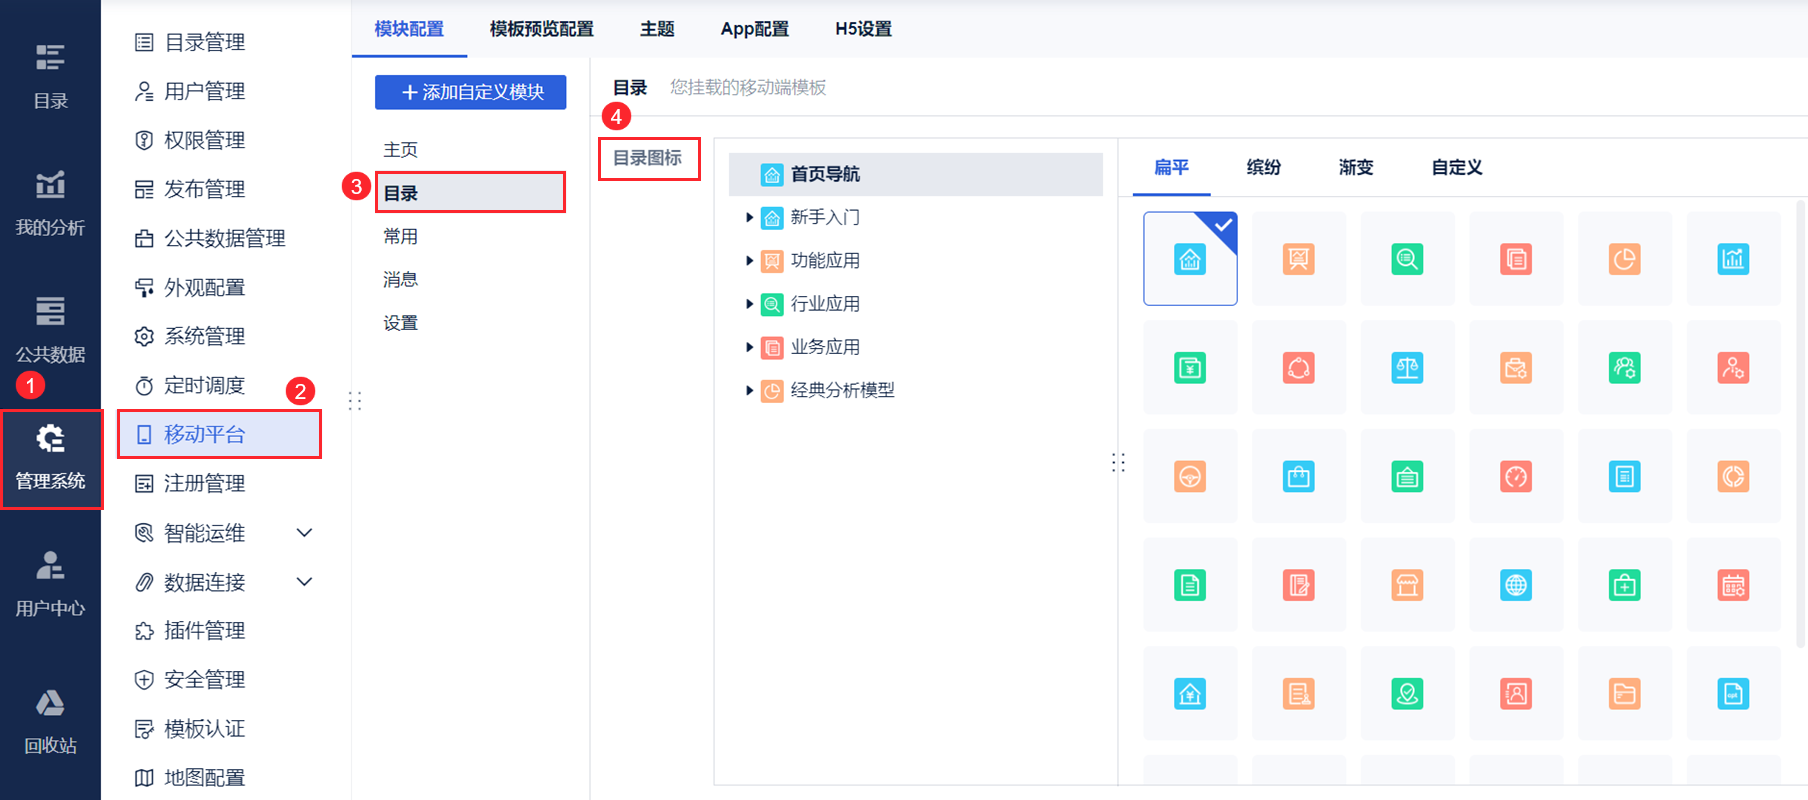
Task: Pick the orange briefcase with gear icon
Action: (1516, 368)
